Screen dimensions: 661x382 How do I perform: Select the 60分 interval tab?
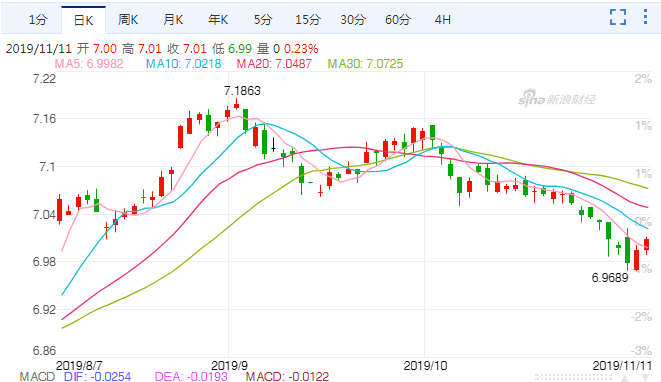[398, 20]
